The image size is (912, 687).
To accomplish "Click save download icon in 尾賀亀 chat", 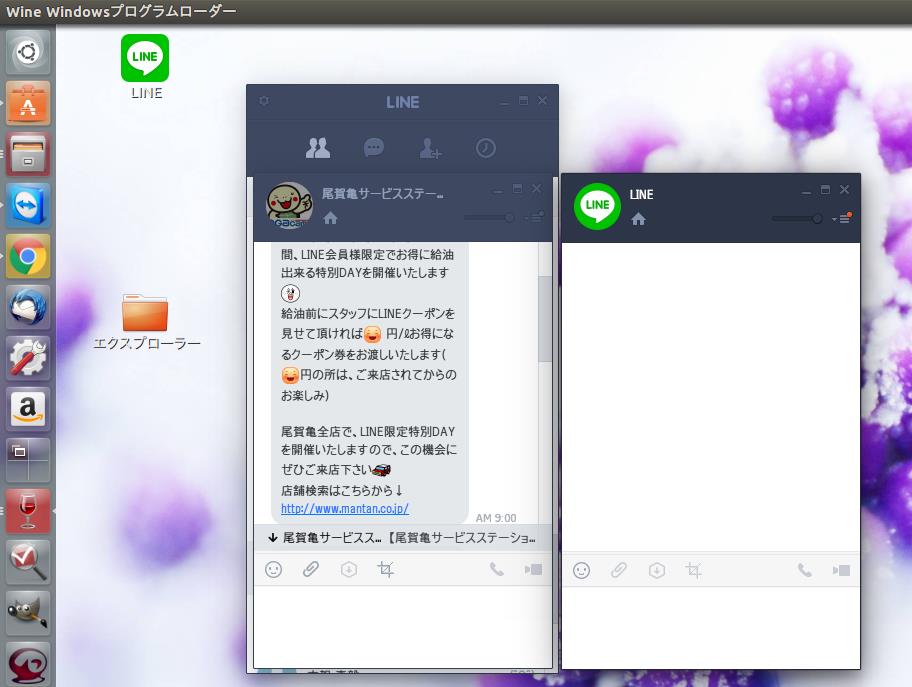I will 348,569.
